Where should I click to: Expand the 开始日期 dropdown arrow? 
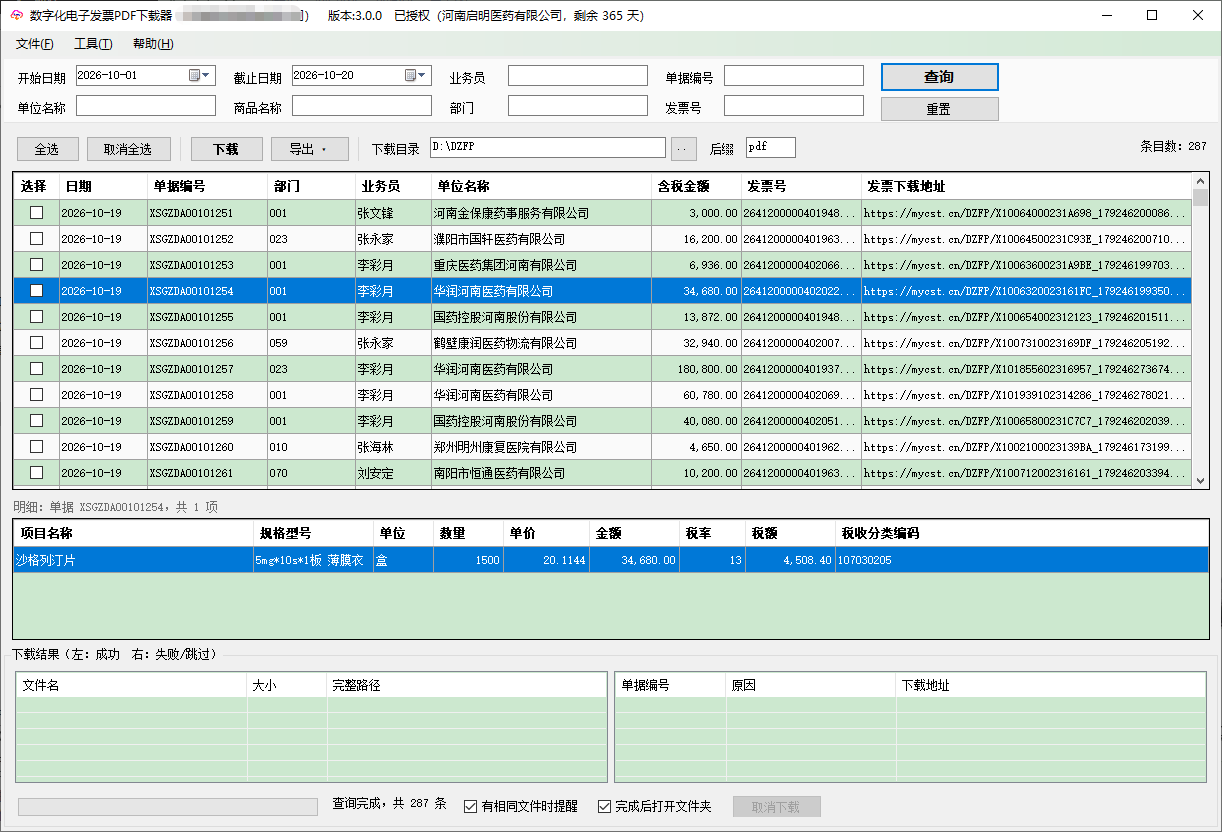207,75
